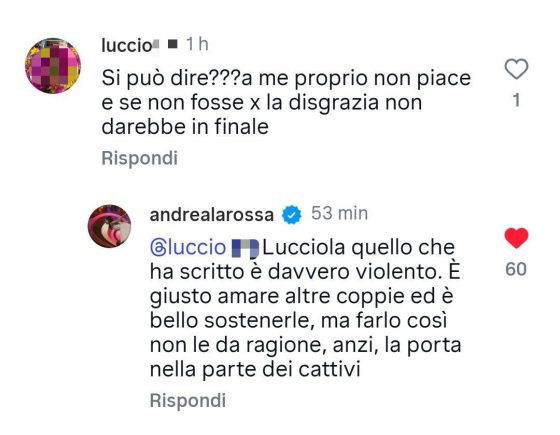
Task: View the 1 like count on luccio's comment
Action: (516, 100)
